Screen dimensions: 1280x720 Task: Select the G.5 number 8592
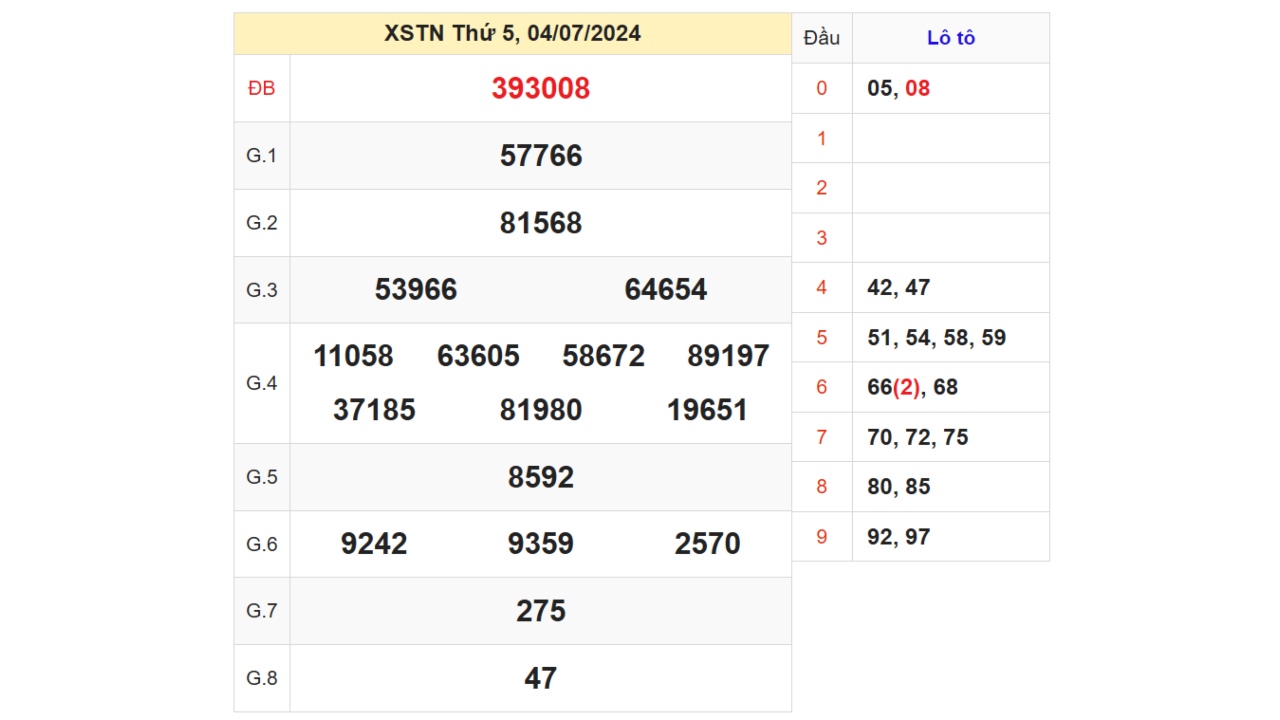541,477
